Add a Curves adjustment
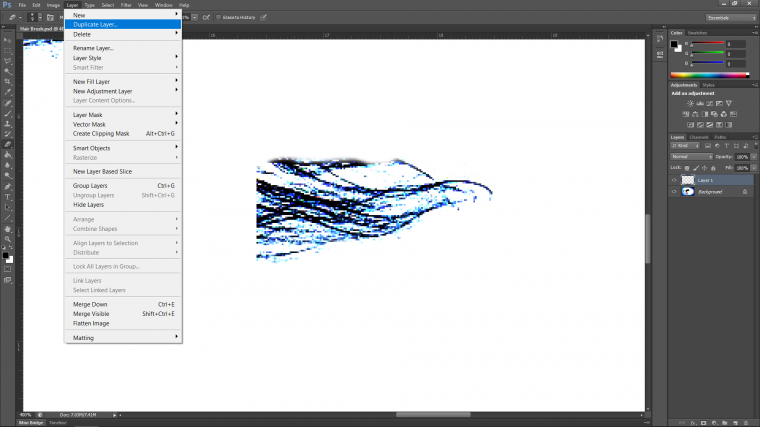Image resolution: width=760 pixels, height=427 pixels. coord(710,103)
